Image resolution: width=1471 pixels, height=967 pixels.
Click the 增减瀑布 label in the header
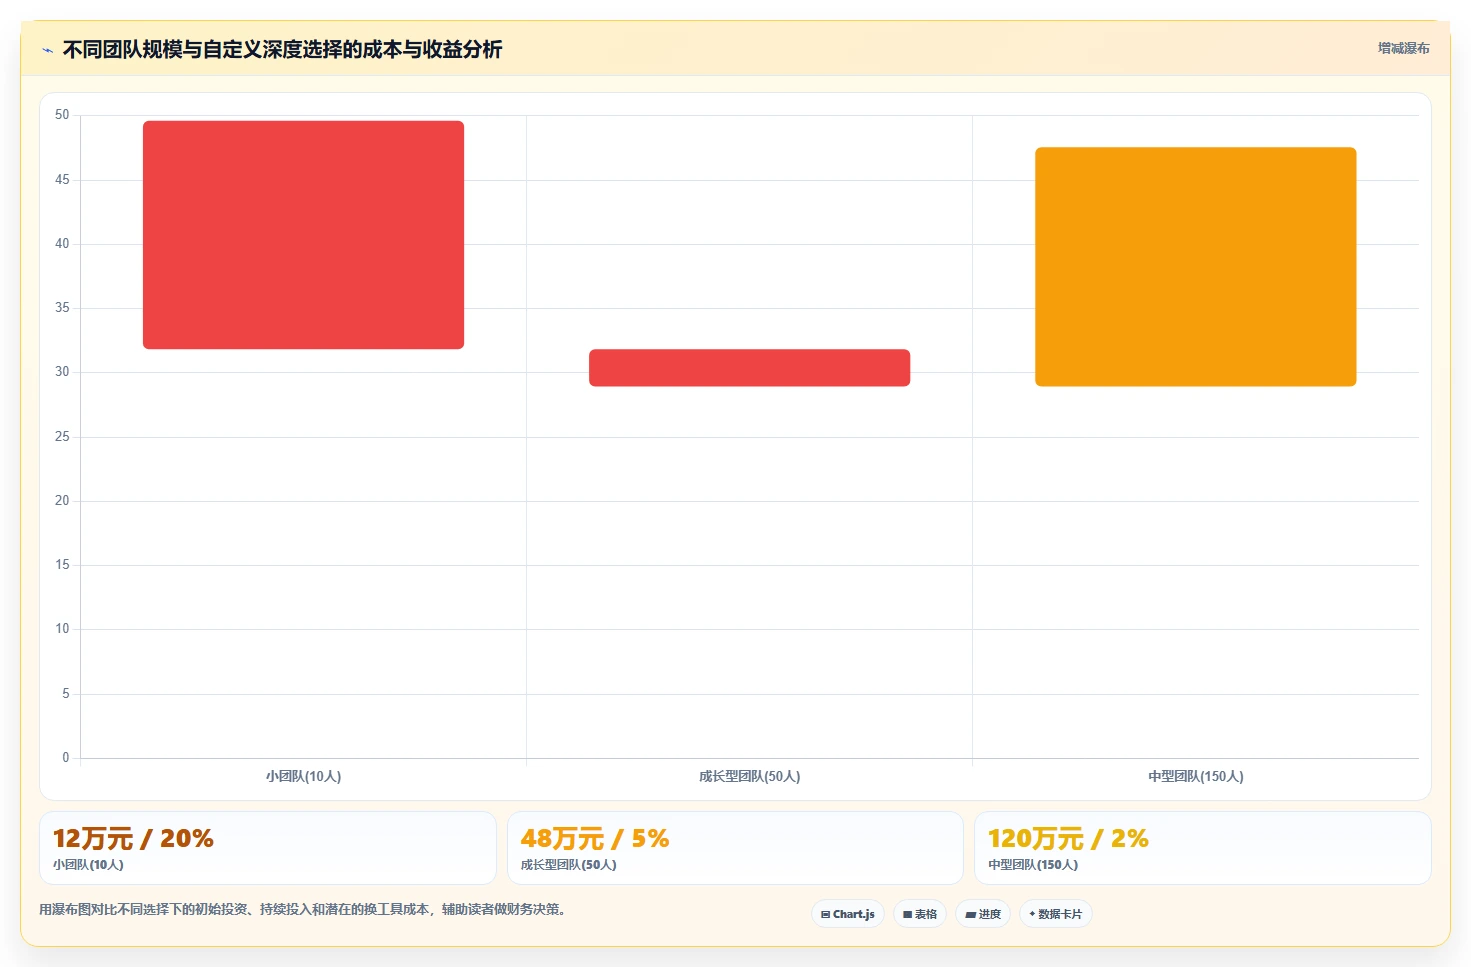click(x=1403, y=48)
